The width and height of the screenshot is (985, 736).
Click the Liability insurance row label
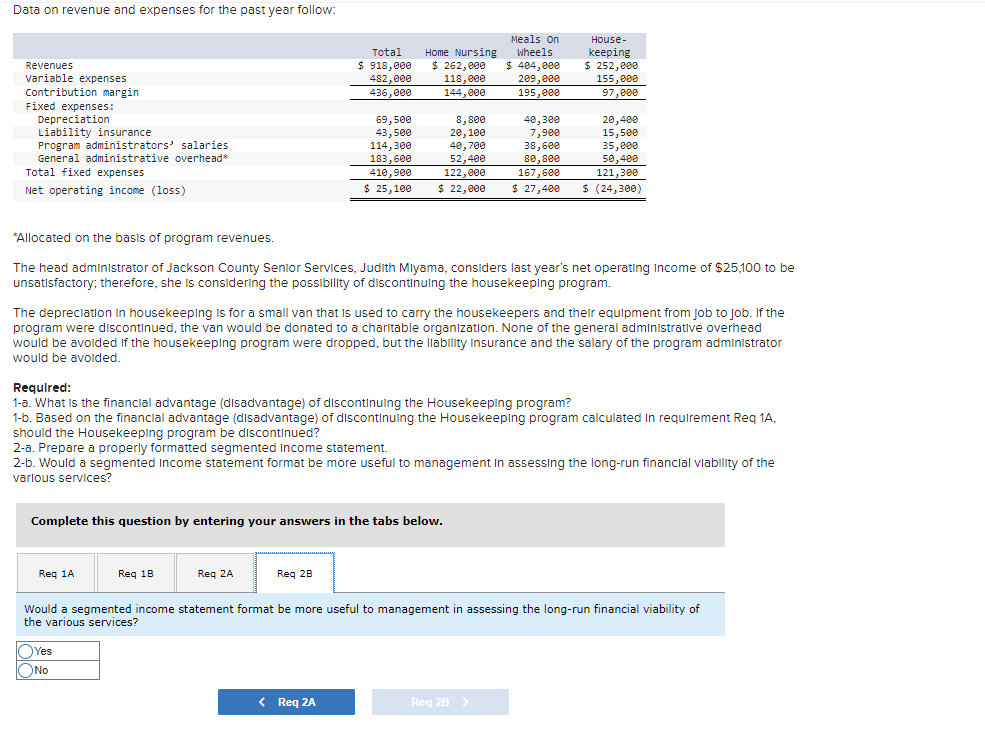pos(94,133)
